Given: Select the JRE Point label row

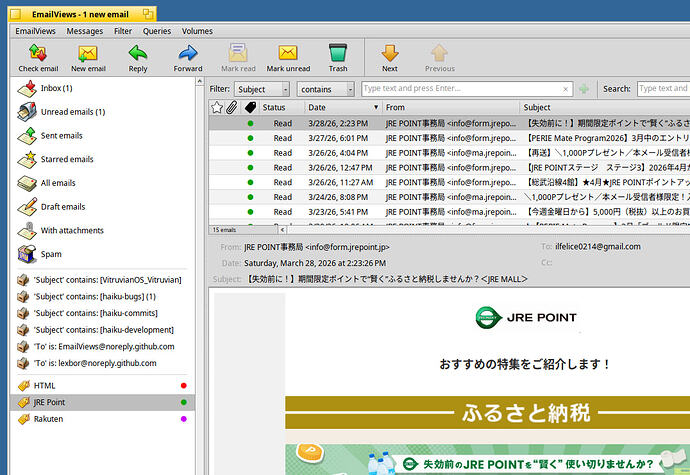Looking at the screenshot, I should click(102, 402).
